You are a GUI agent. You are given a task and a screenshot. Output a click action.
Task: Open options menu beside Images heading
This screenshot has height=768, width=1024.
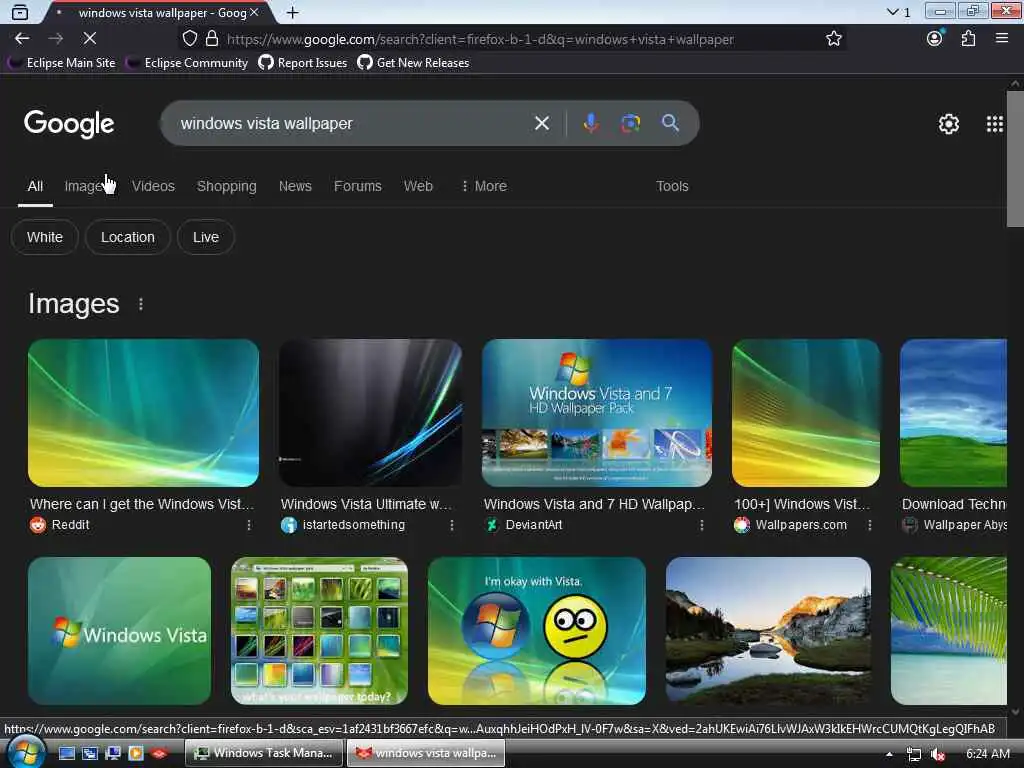(140, 304)
